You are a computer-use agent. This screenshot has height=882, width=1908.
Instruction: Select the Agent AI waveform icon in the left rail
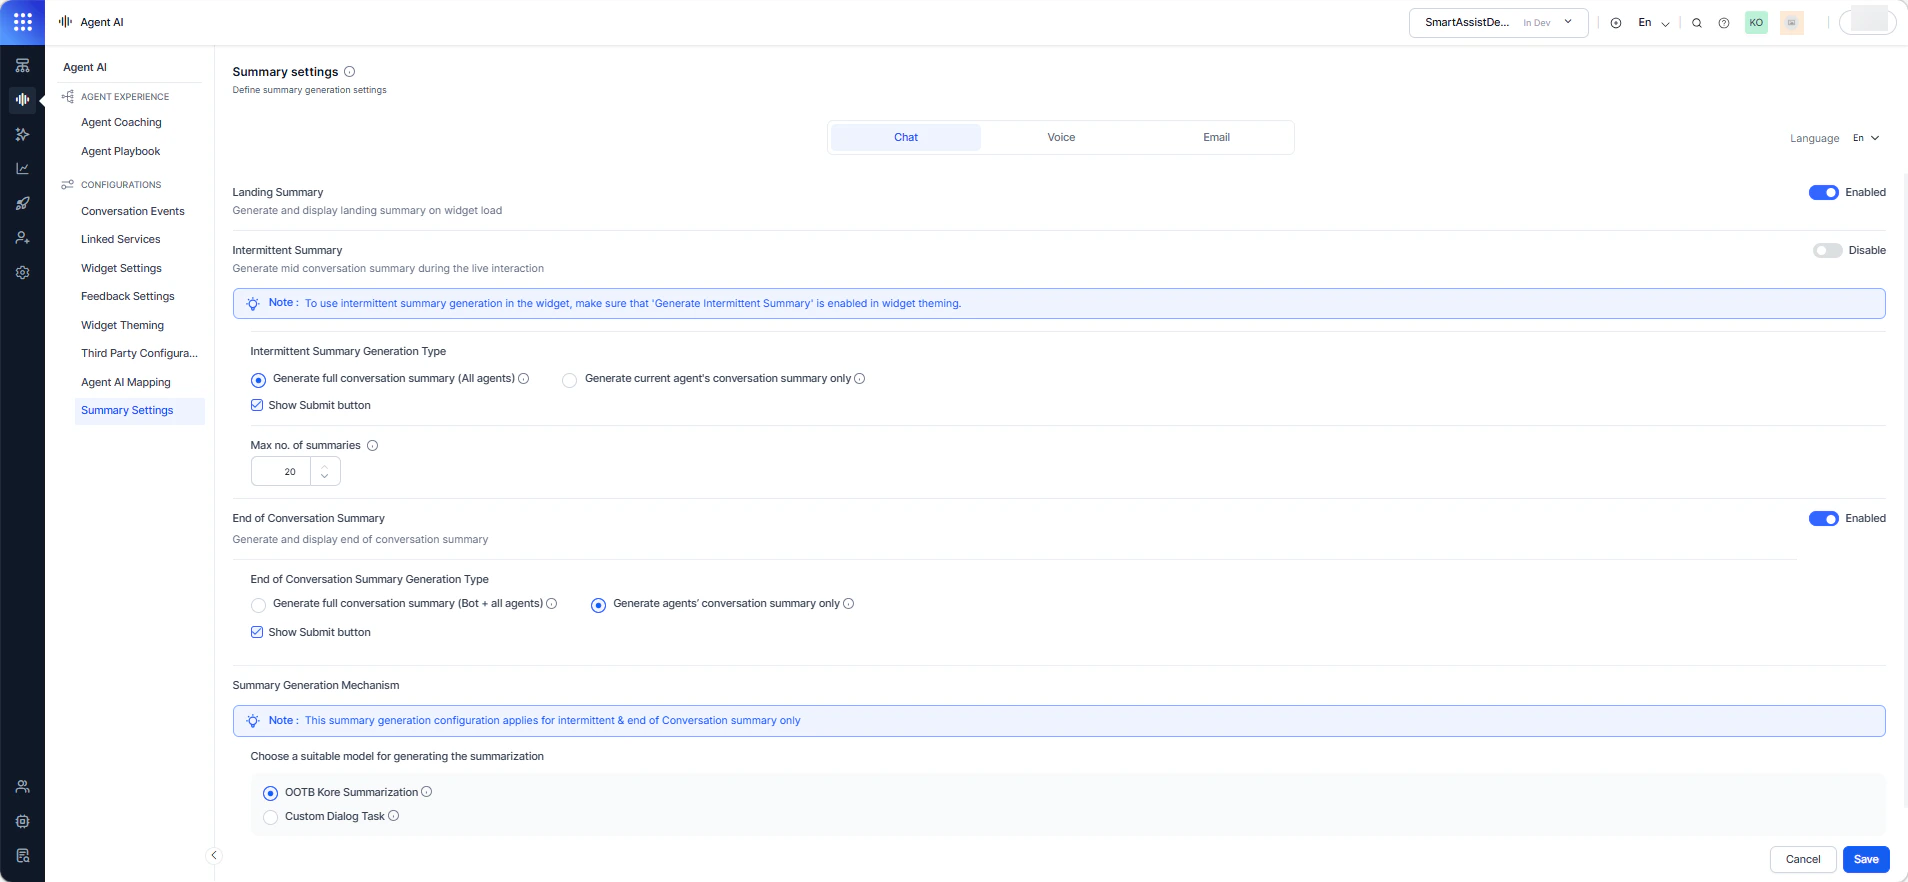[x=22, y=100]
